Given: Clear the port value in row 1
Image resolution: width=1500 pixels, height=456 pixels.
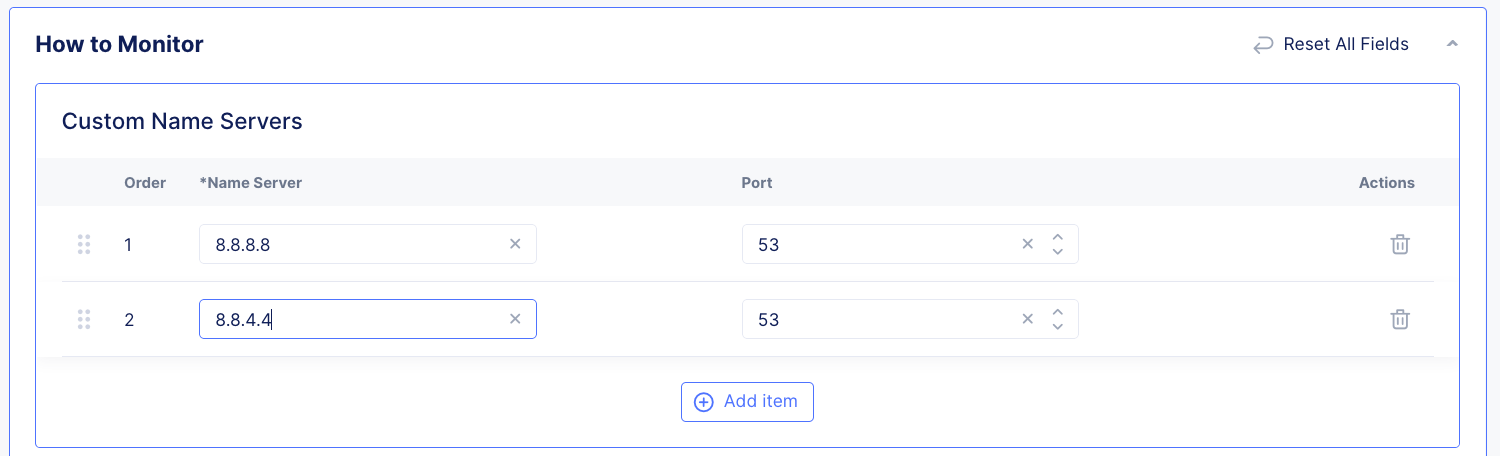Looking at the screenshot, I should (1027, 244).
